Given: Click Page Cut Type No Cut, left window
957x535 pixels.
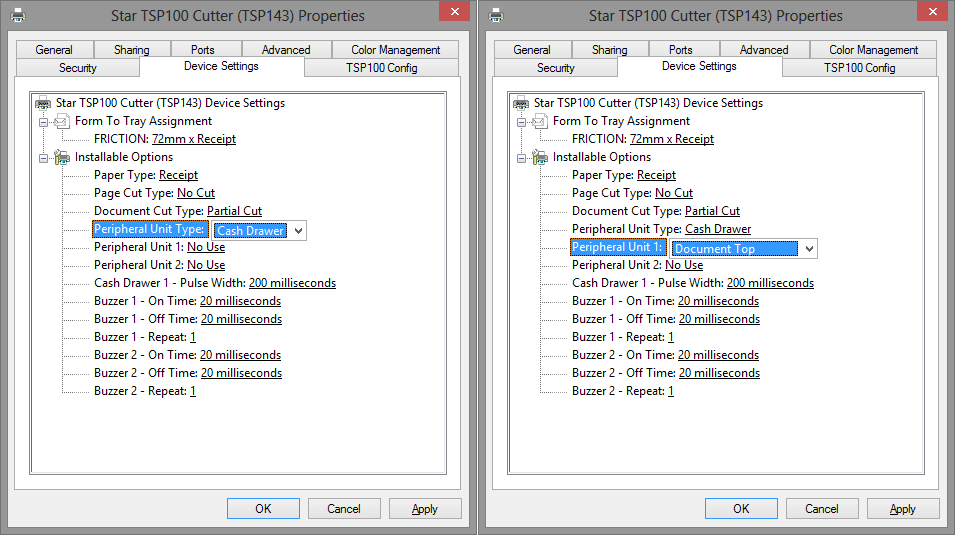Looking at the screenshot, I should (x=196, y=193).
